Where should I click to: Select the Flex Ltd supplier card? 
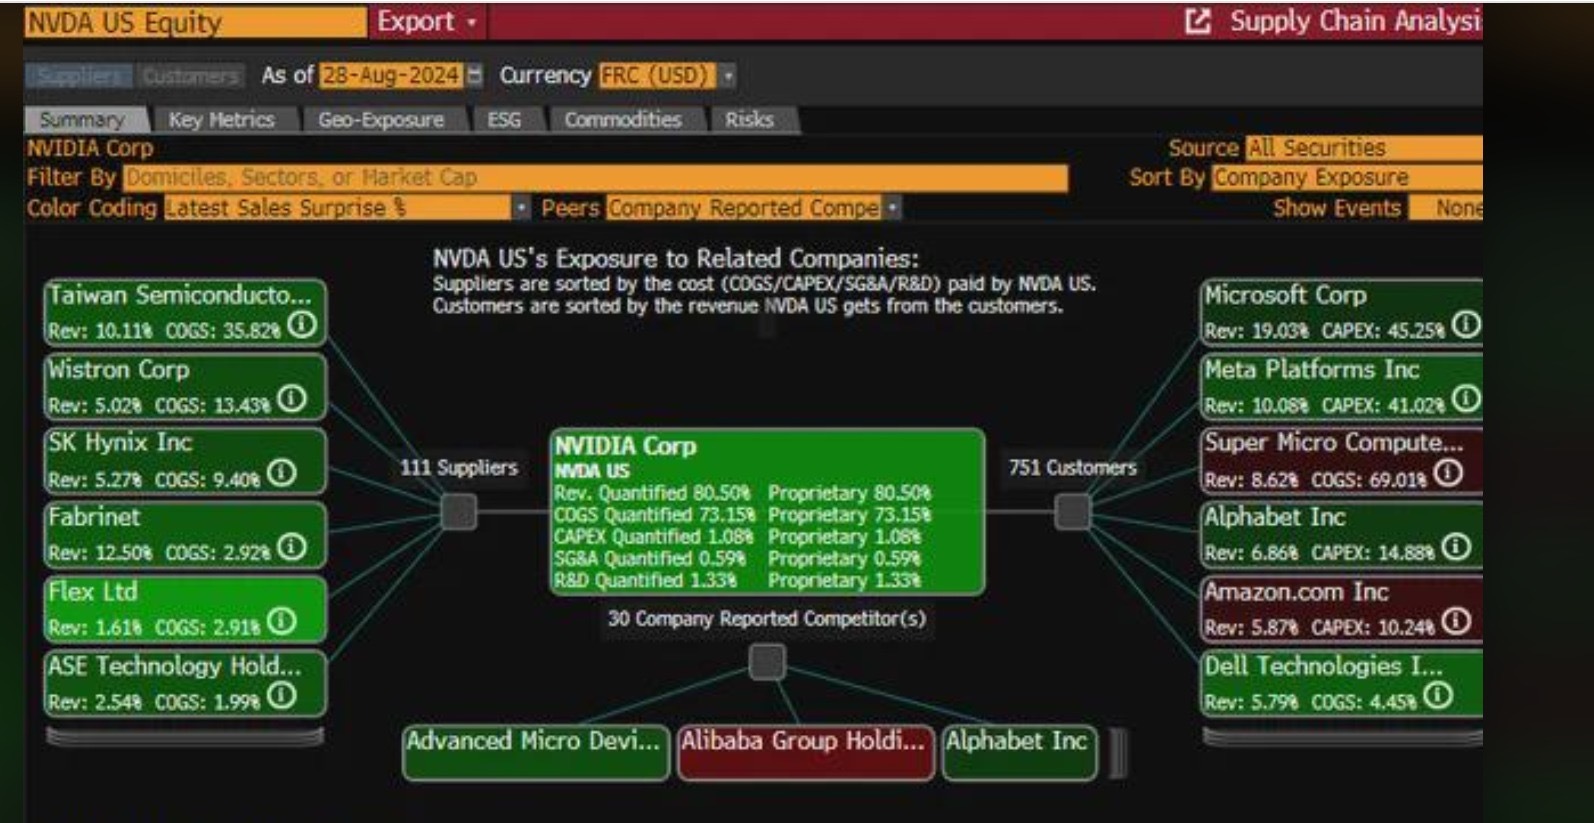(185, 609)
